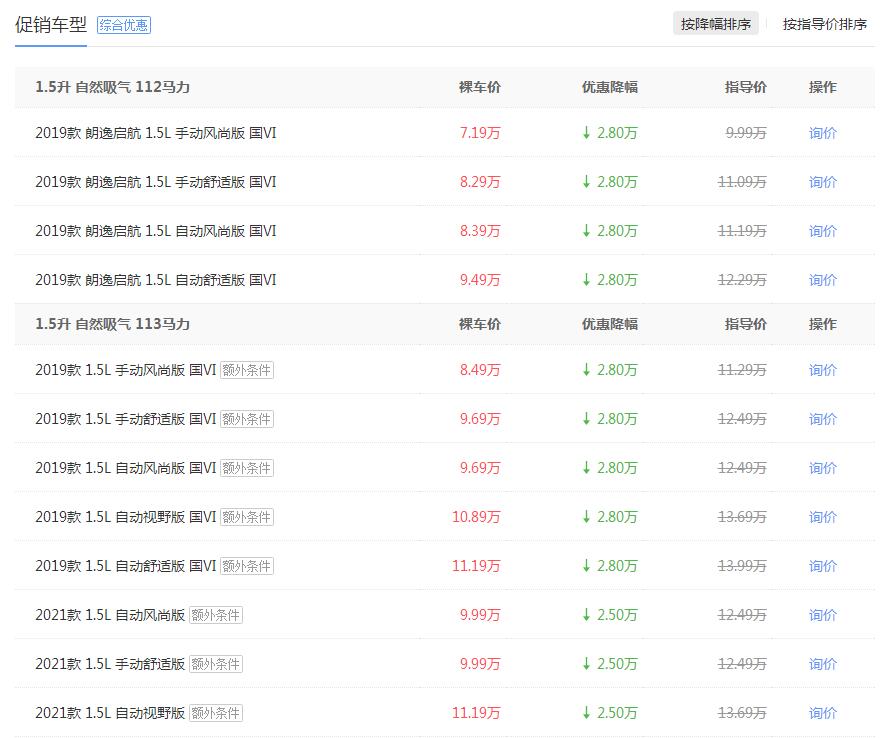
Task: Click 询价 for 2019款 1.5L 自动舒适版
Action: pos(822,566)
